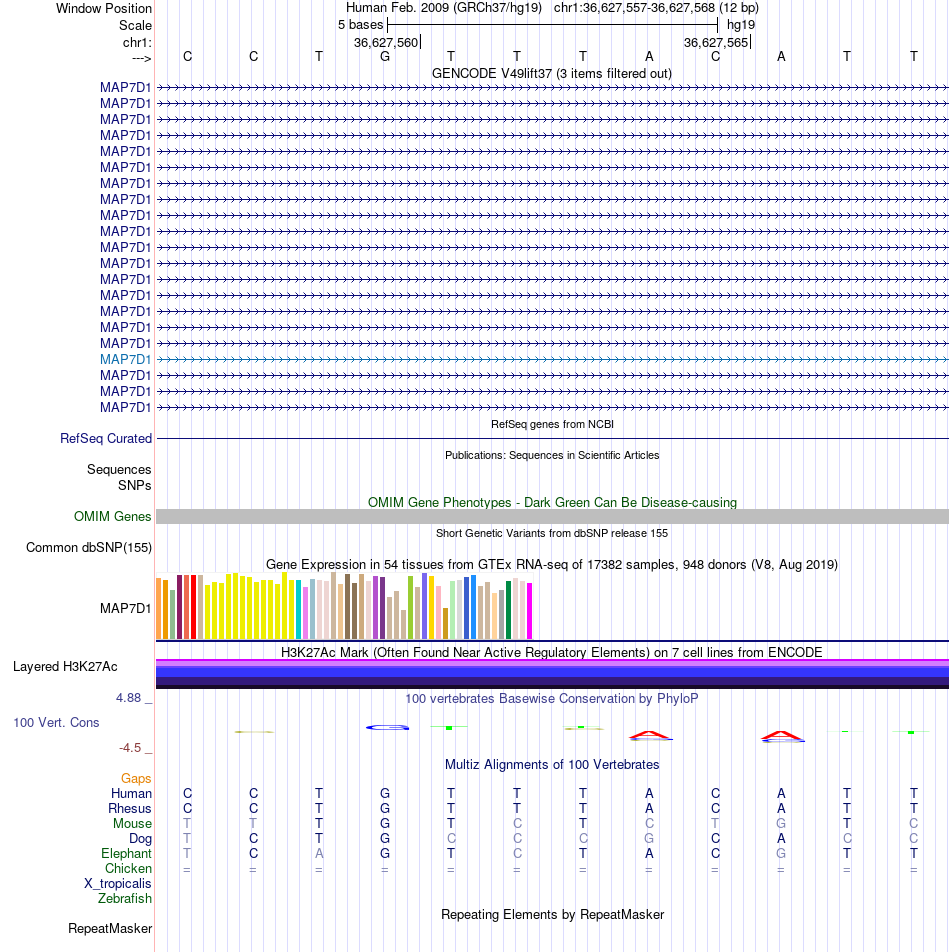The image size is (950, 952).
Task: Click the blue G conservation logo
Action: point(387,727)
